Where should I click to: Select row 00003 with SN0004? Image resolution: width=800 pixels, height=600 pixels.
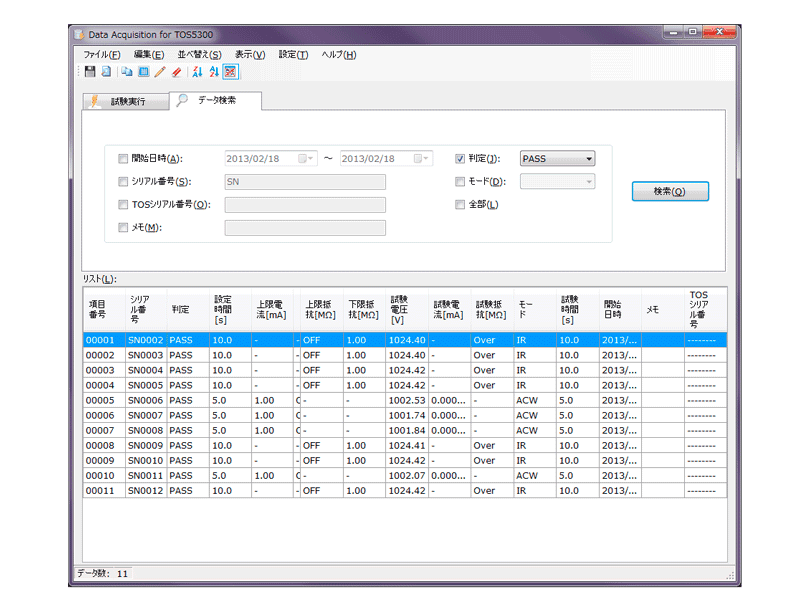405,370
